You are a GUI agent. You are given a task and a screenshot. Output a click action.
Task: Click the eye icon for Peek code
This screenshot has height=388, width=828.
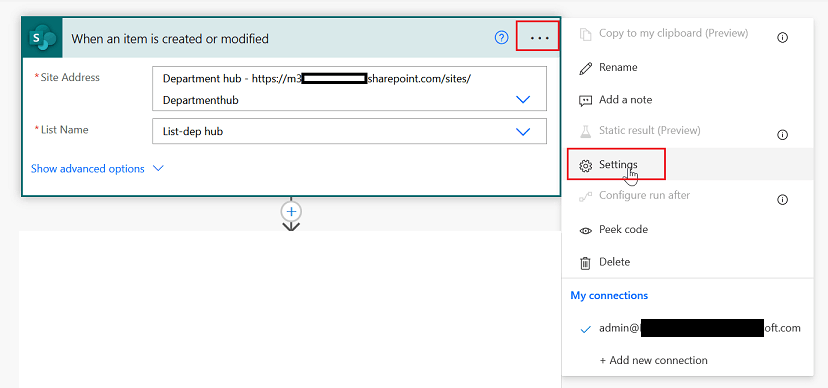(x=585, y=231)
